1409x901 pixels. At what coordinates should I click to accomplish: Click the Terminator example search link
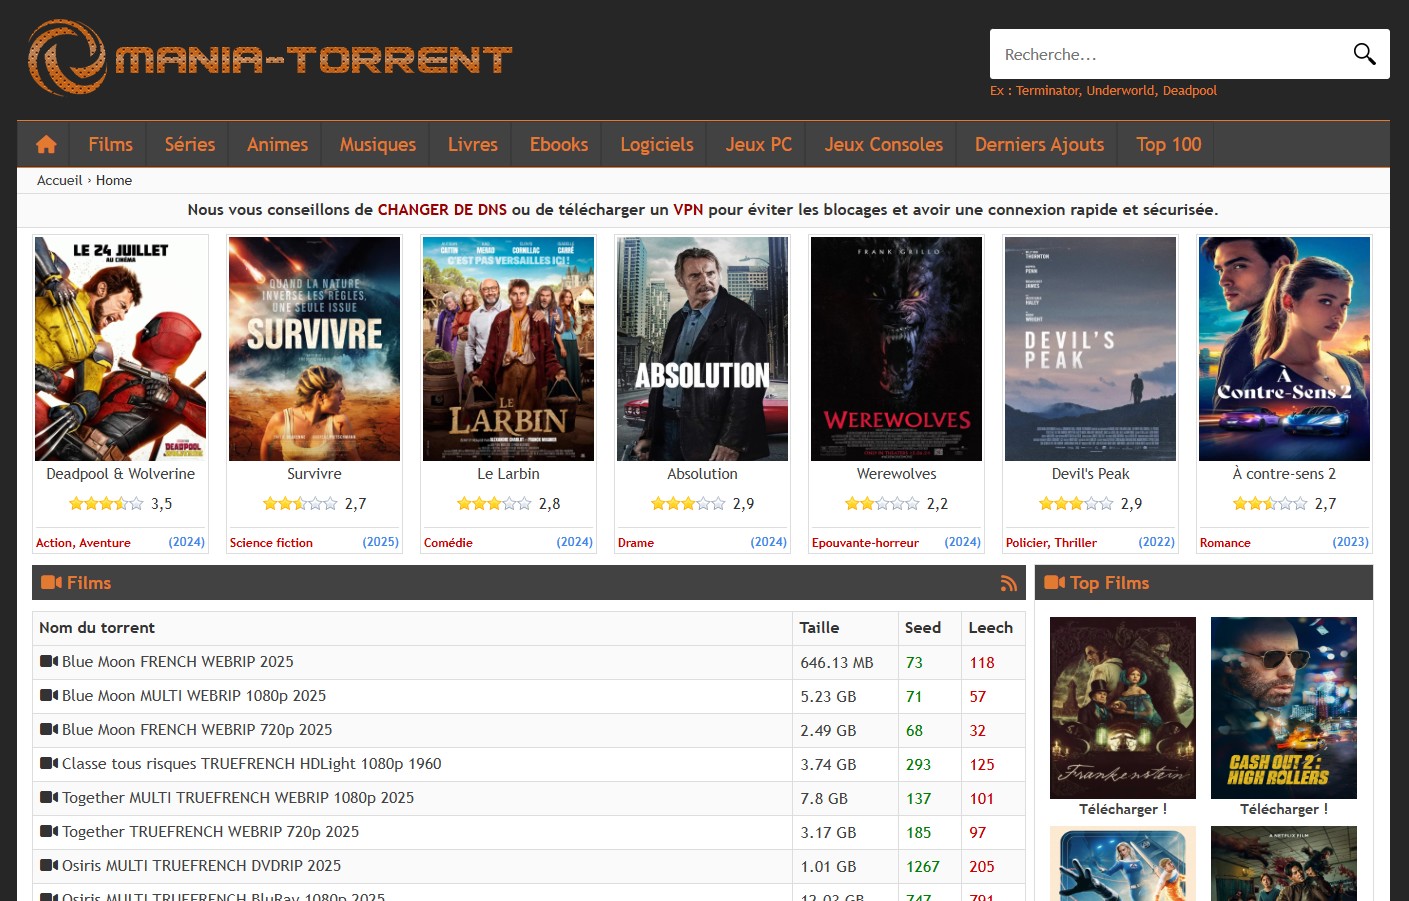(x=1047, y=91)
